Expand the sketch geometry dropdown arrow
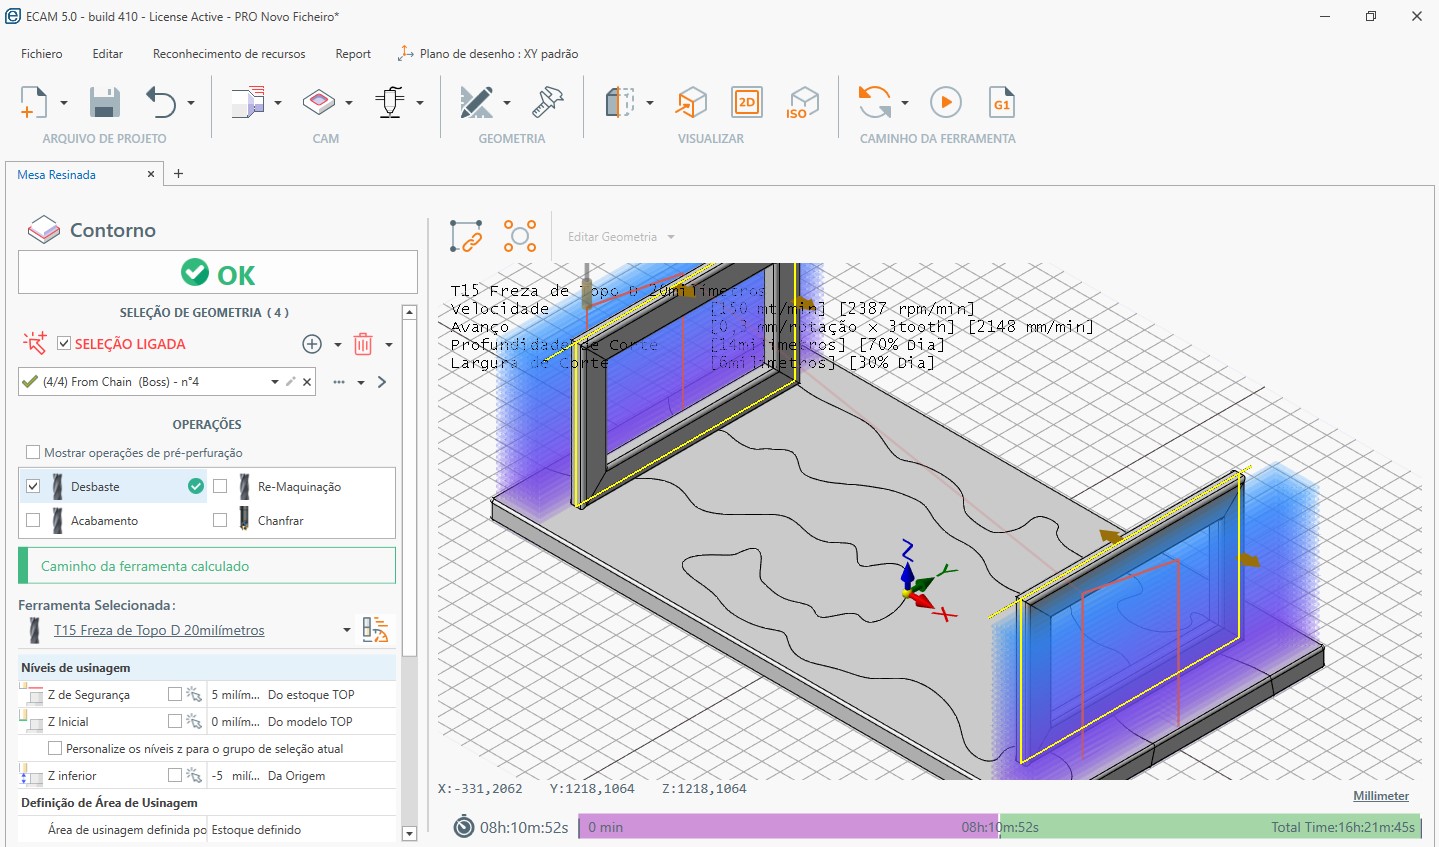This screenshot has width=1439, height=847. [506, 103]
